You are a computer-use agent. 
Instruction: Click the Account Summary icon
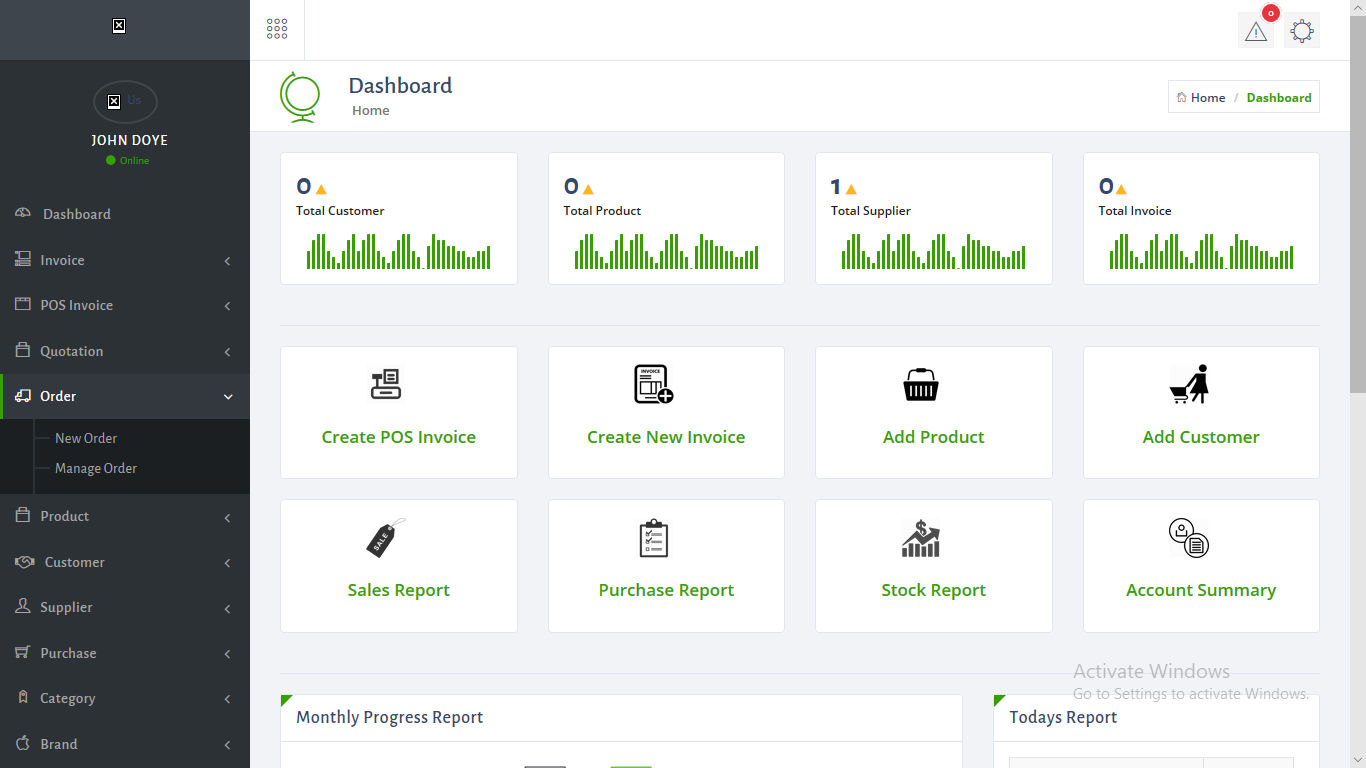tap(1189, 538)
